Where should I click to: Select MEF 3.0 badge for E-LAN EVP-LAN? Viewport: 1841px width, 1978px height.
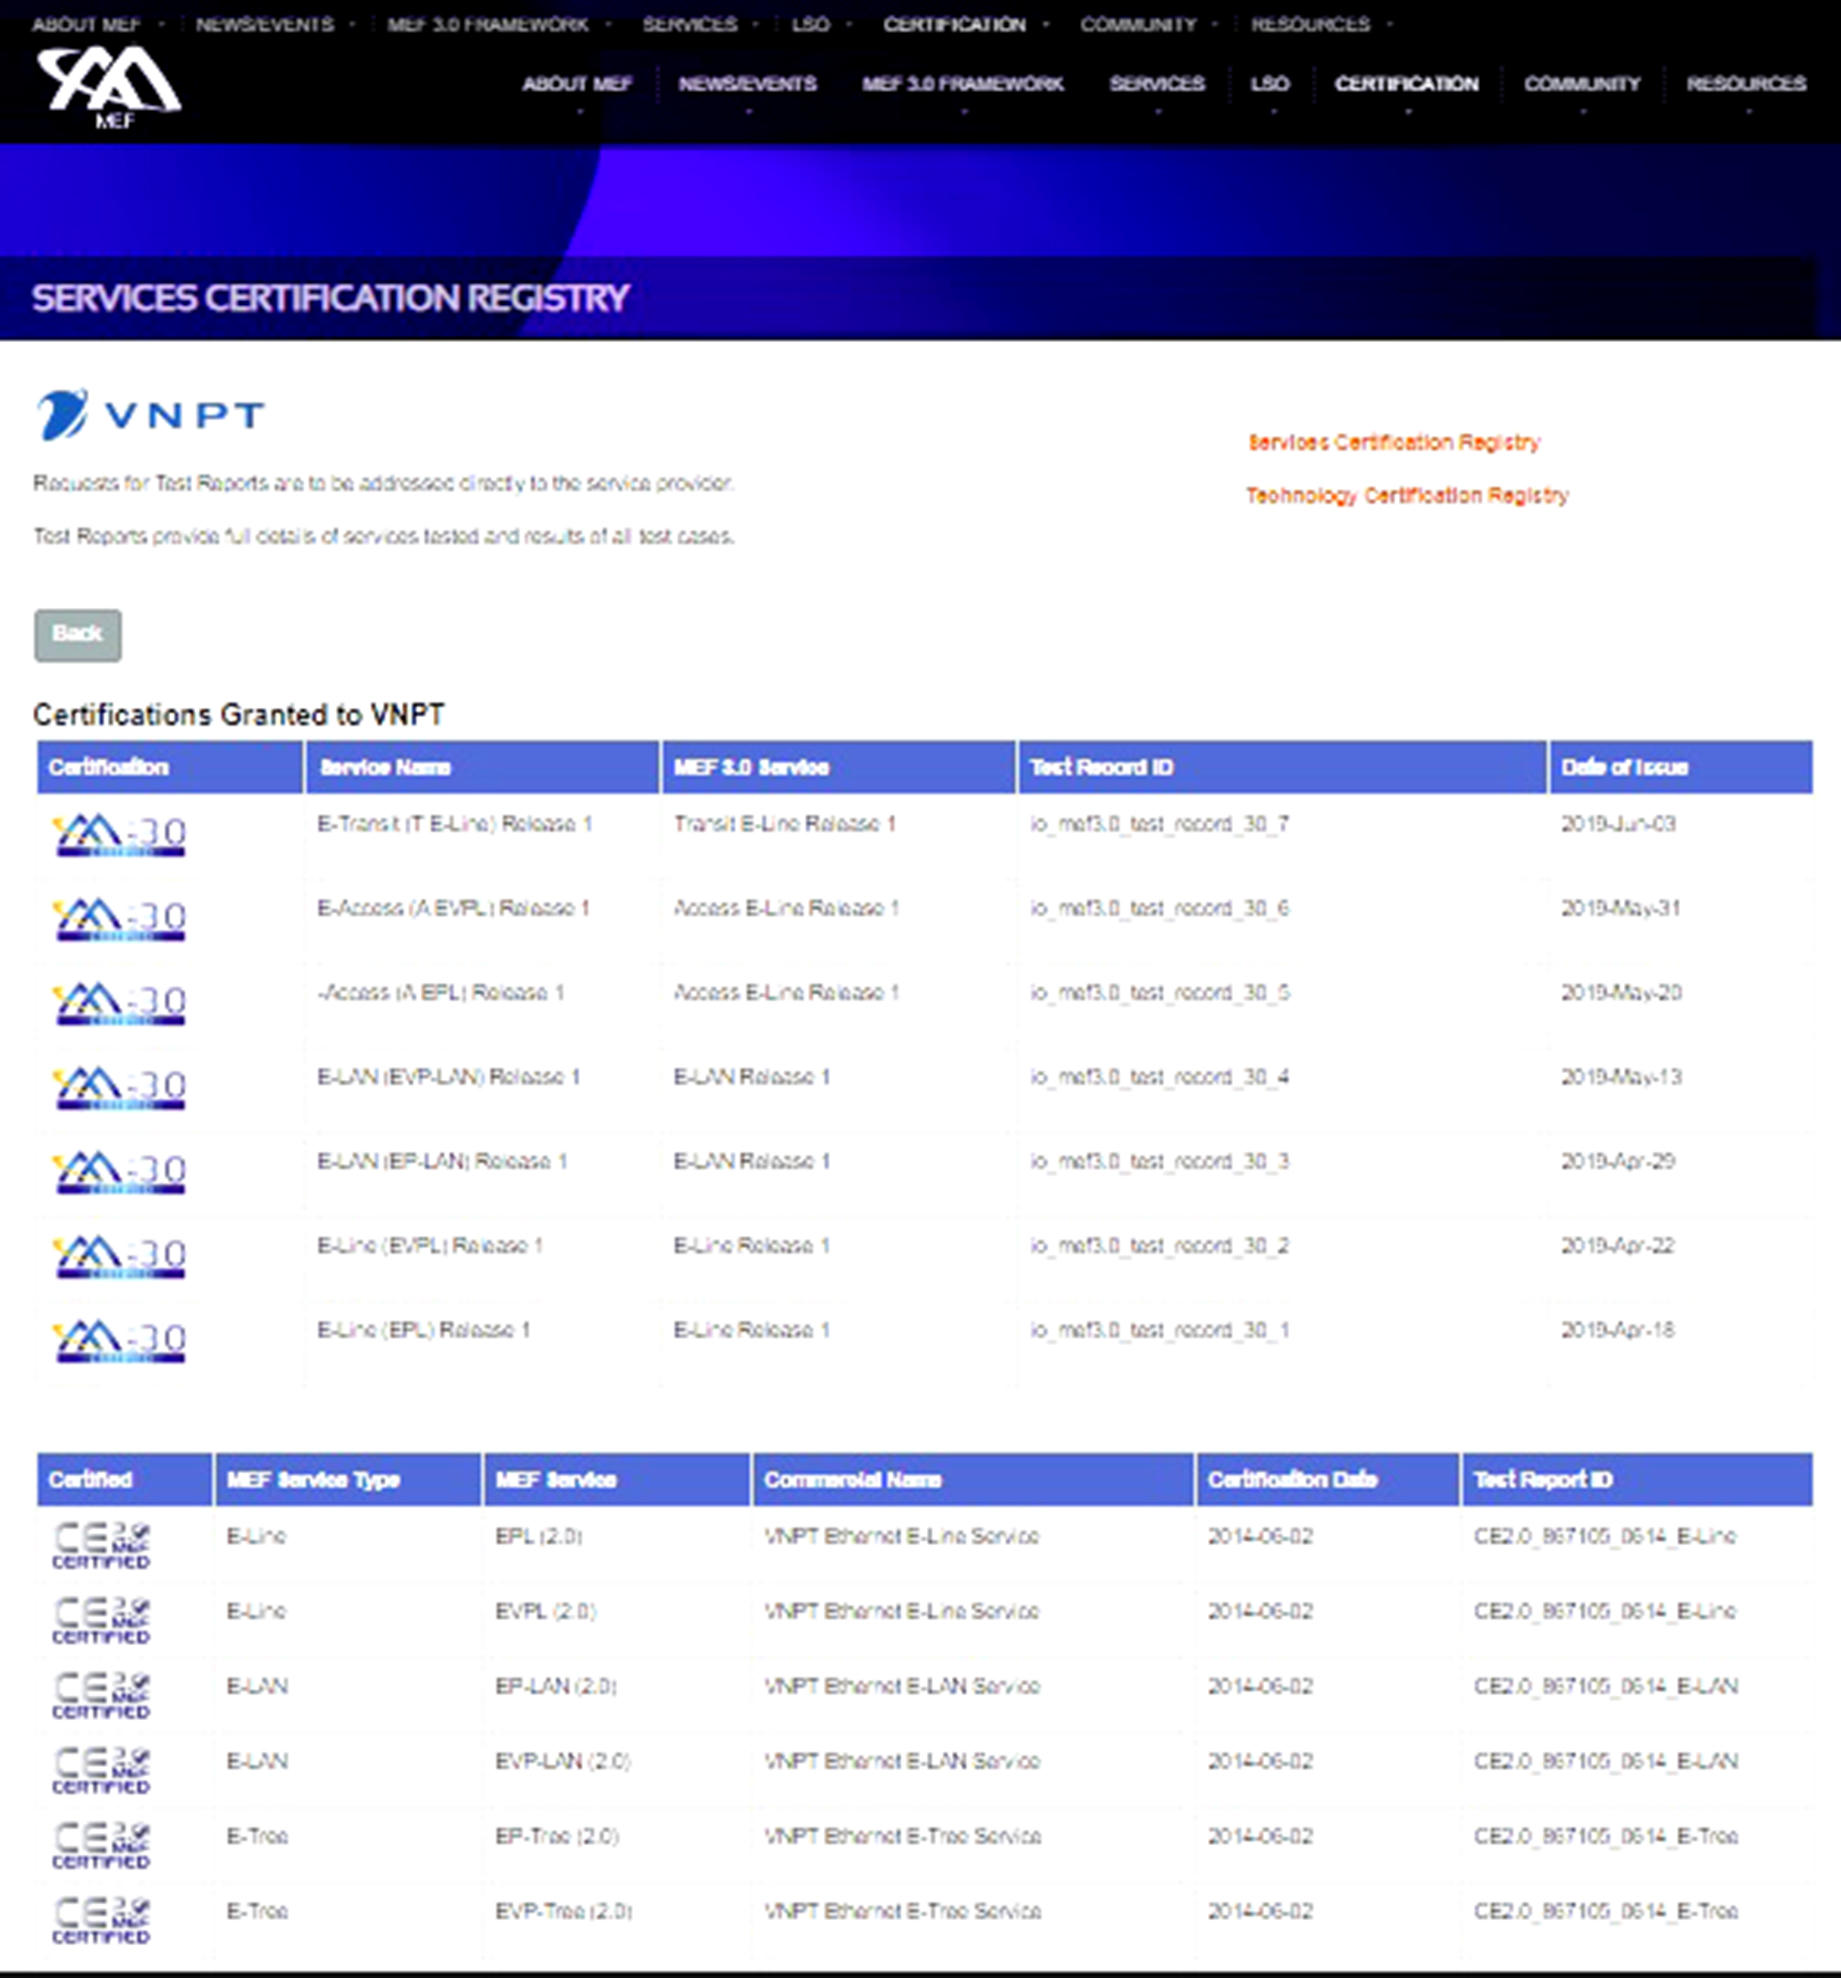120,1089
